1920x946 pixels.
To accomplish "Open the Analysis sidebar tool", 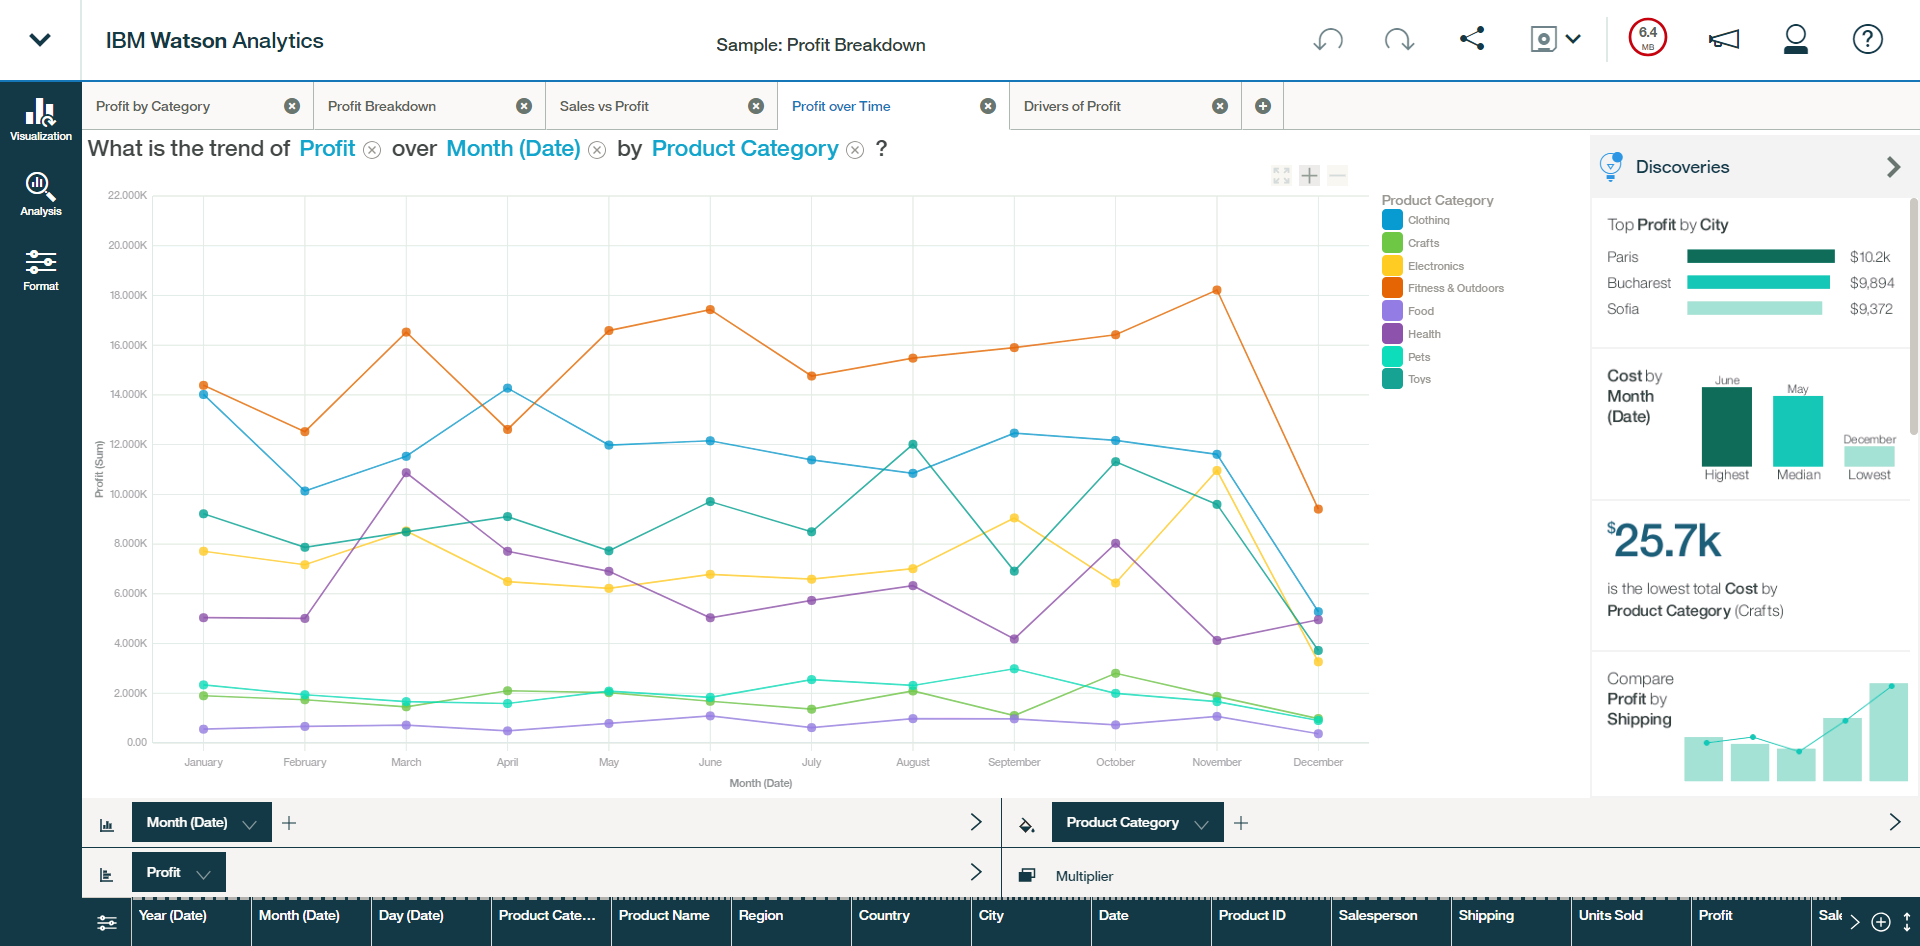I will pyautogui.click(x=41, y=194).
